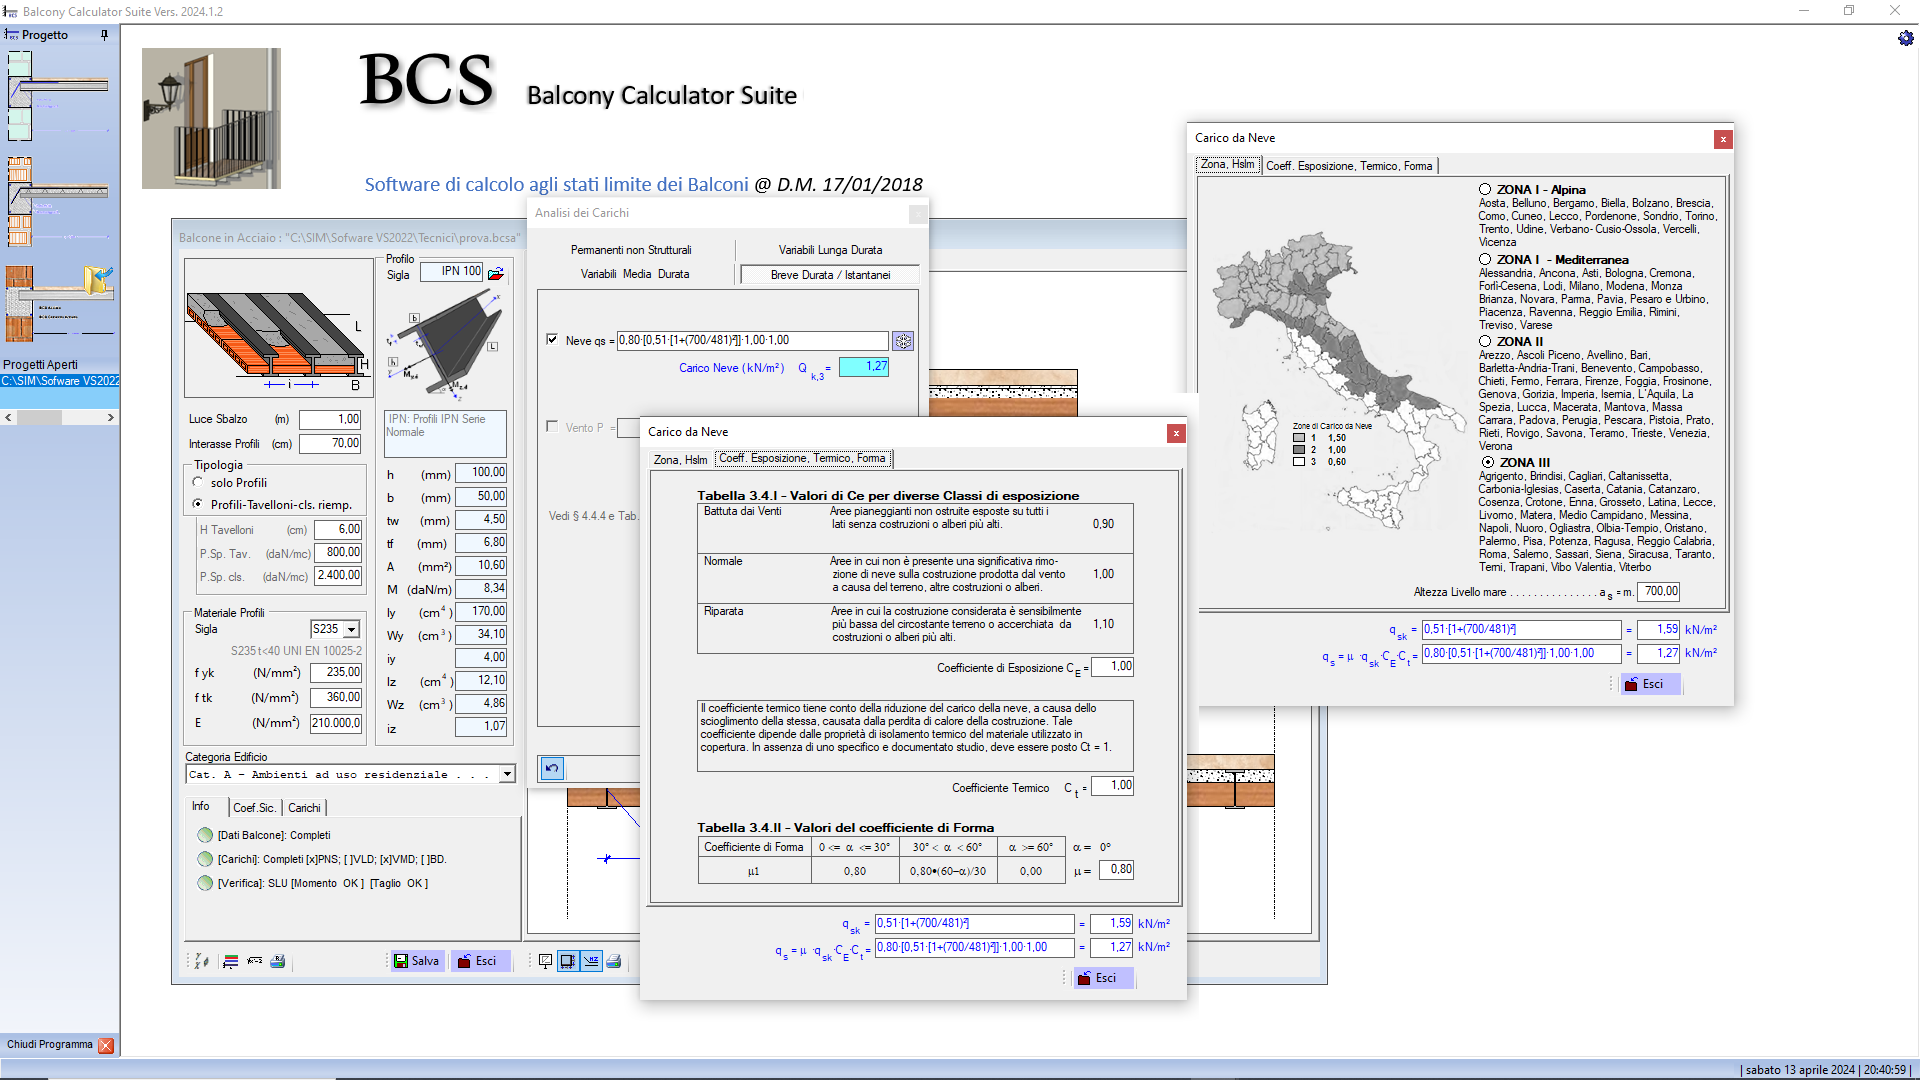
Task: Click the Progetto panel right scroll arrow
Action: [110, 418]
